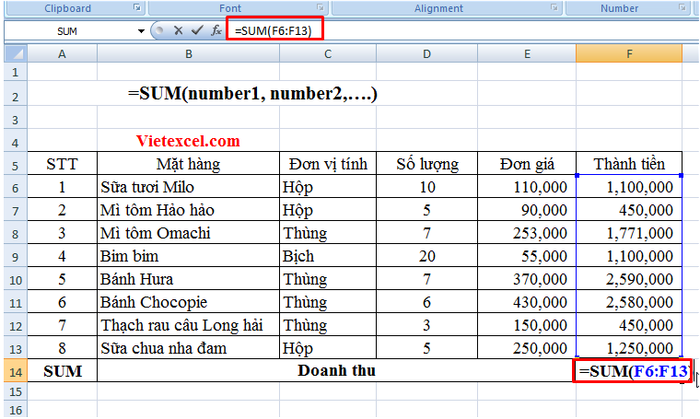Image resolution: width=700 pixels, height=419 pixels.
Task: Select the Sữa chua nha đam cell
Action: pyautogui.click(x=188, y=348)
